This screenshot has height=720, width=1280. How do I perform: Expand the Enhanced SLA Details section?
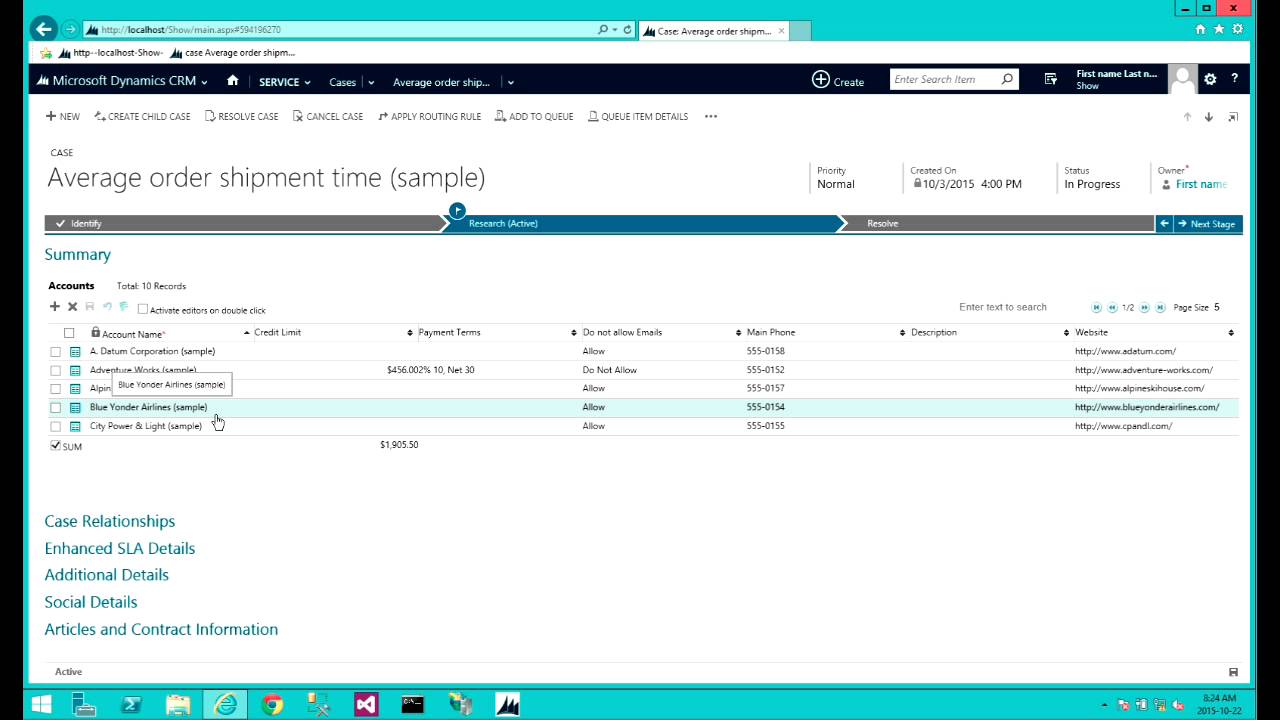[120, 548]
